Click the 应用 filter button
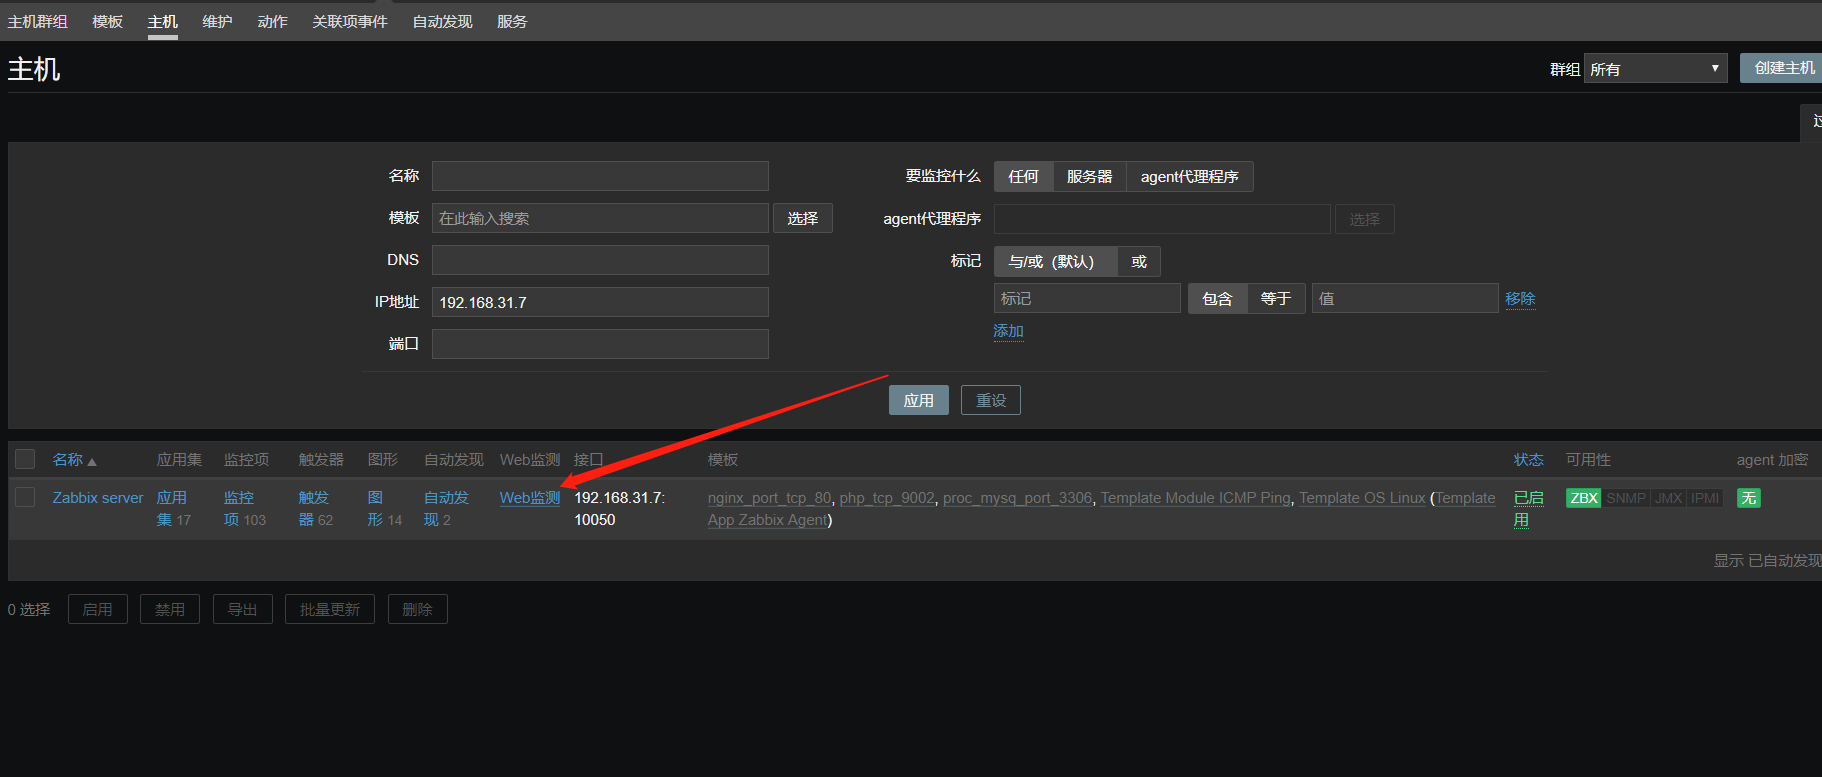Screen dimensions: 1822x777 click(918, 401)
